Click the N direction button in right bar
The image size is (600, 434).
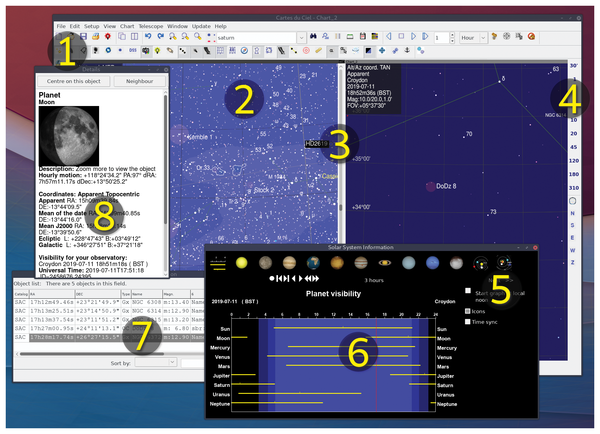point(572,213)
